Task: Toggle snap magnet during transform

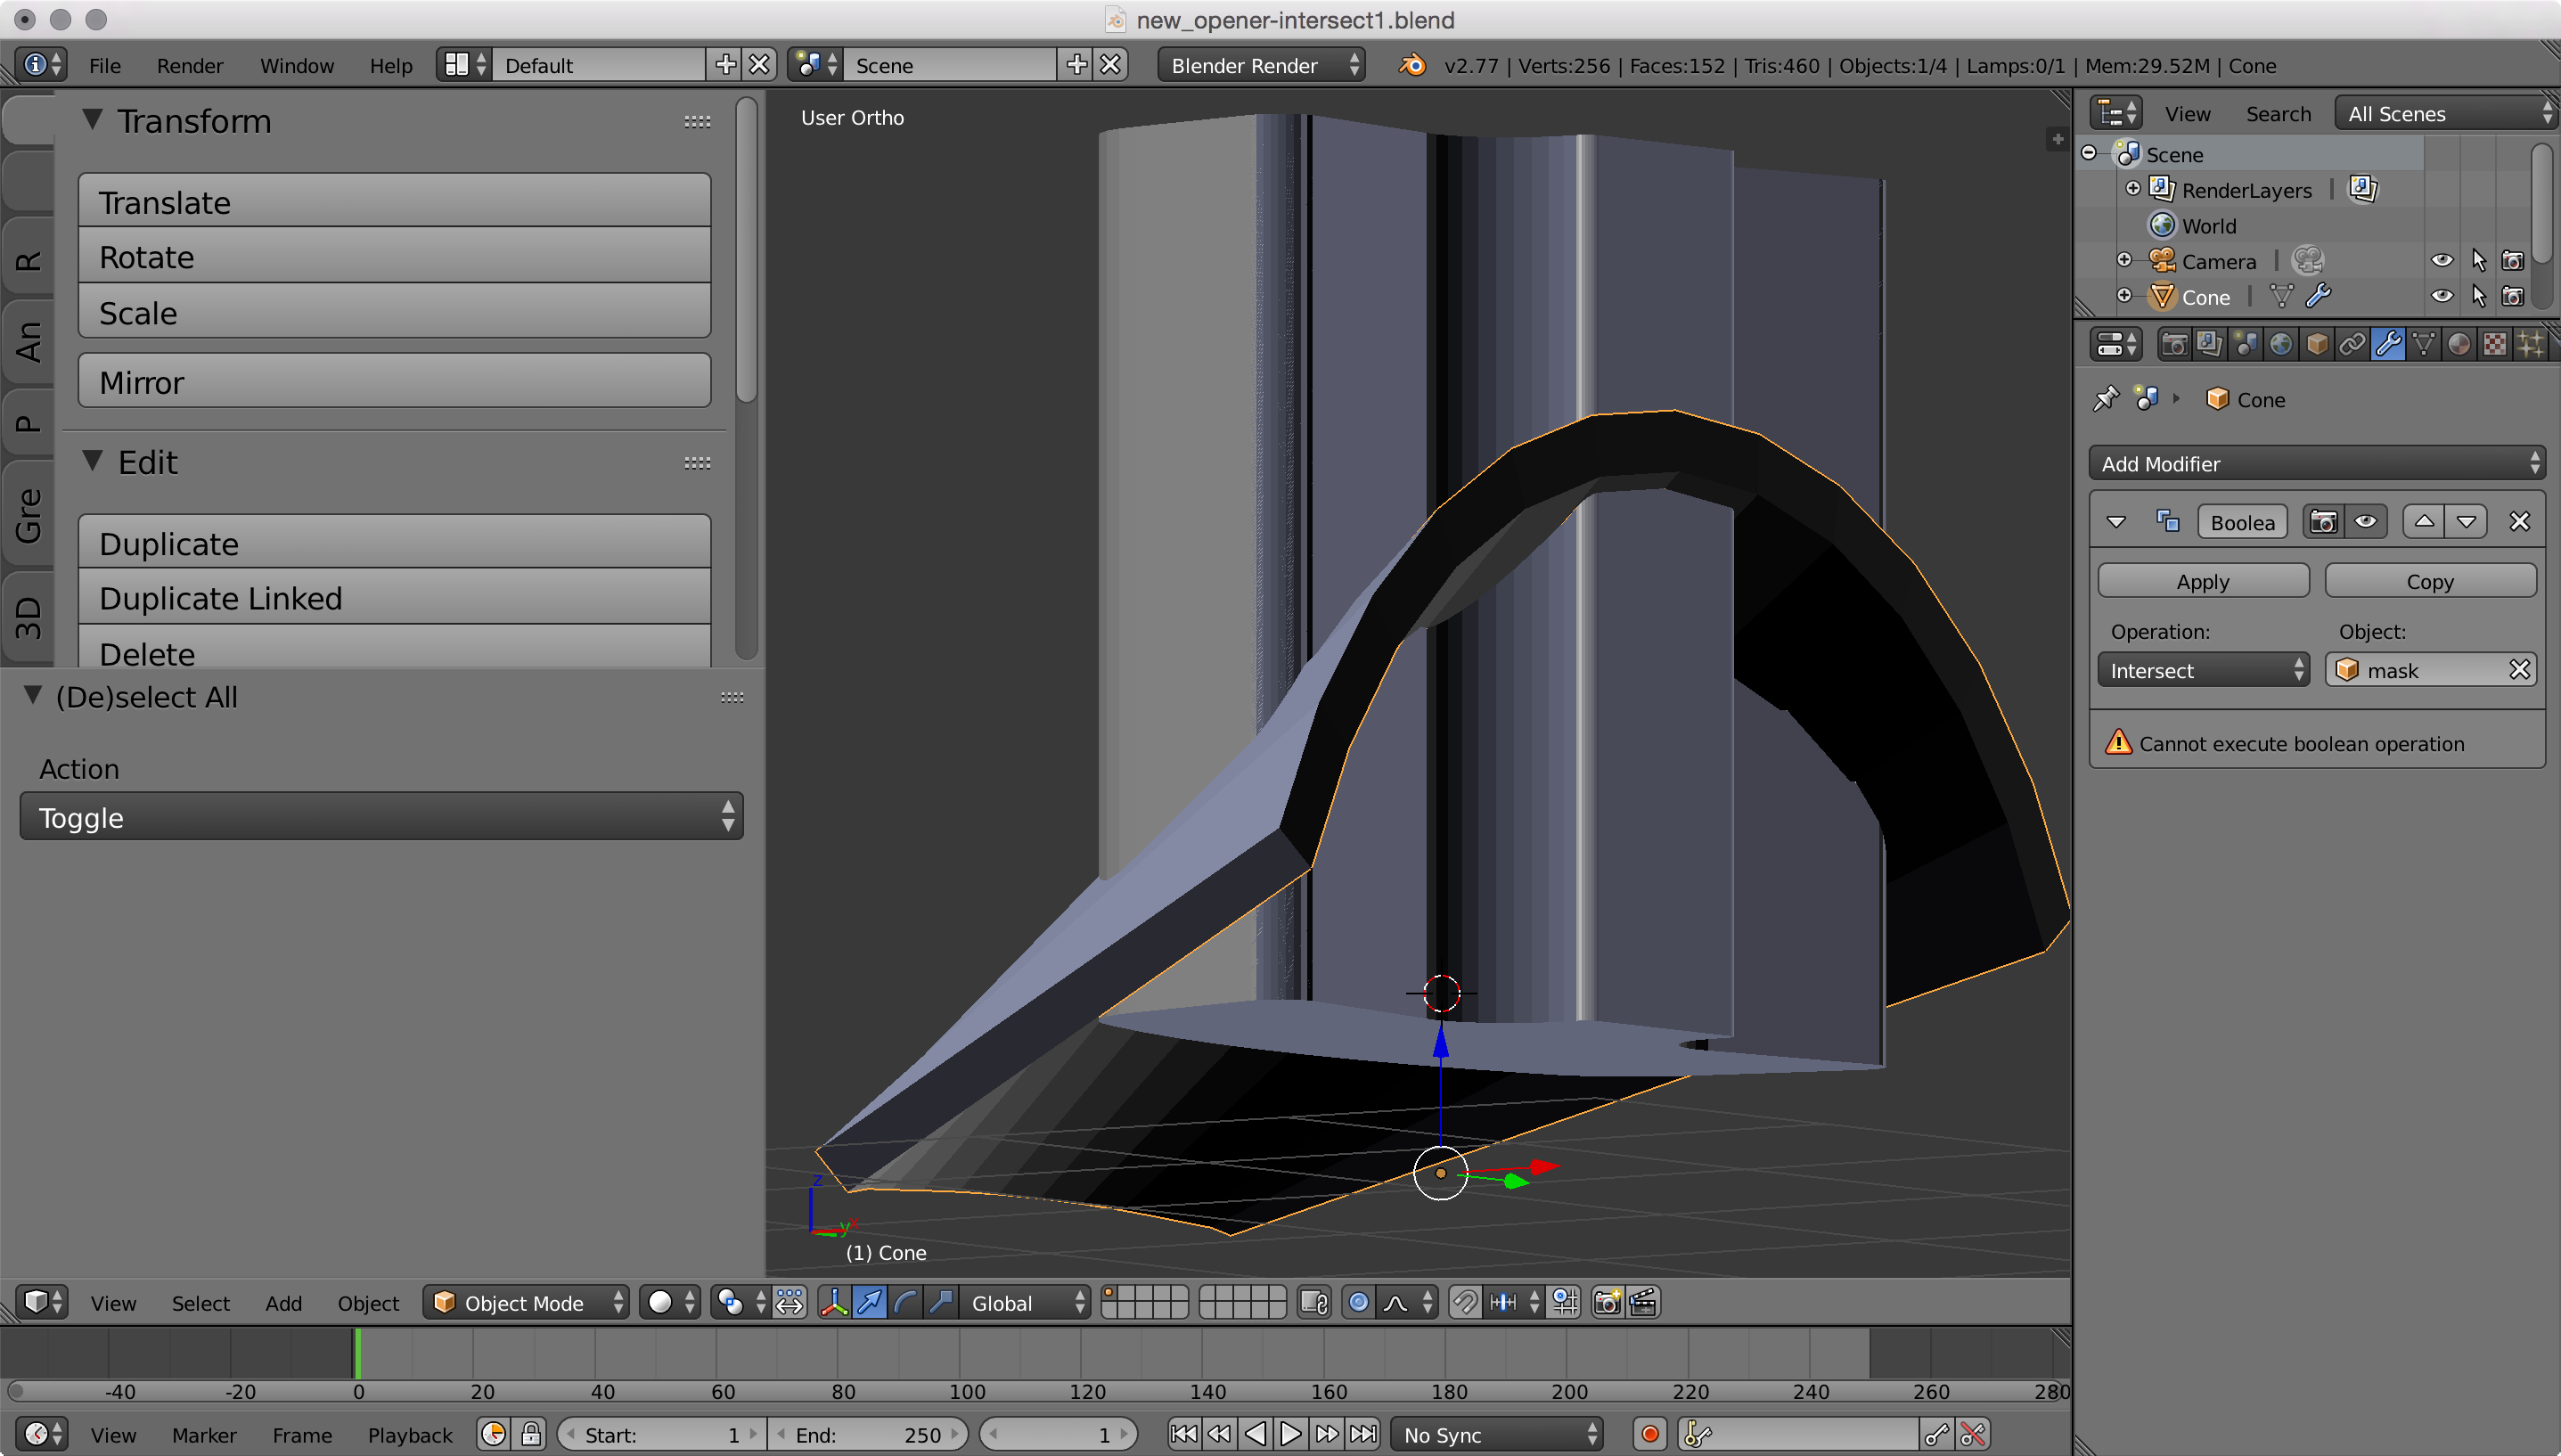Action: pyautogui.click(x=1464, y=1302)
